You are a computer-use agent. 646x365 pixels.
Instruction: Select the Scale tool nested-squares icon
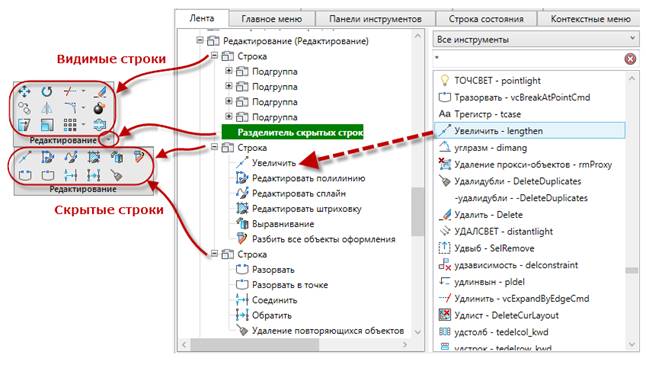click(47, 124)
